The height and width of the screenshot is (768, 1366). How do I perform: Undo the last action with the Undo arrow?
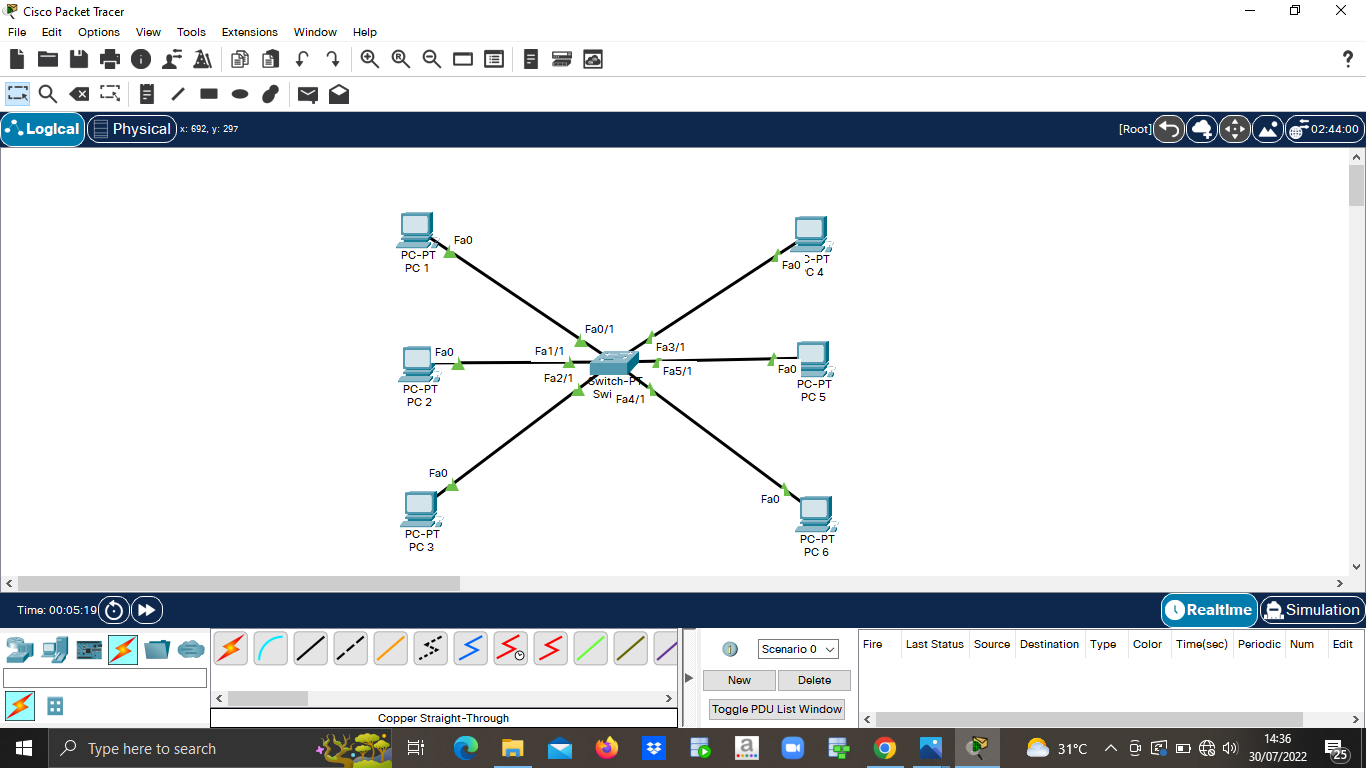pos(302,60)
